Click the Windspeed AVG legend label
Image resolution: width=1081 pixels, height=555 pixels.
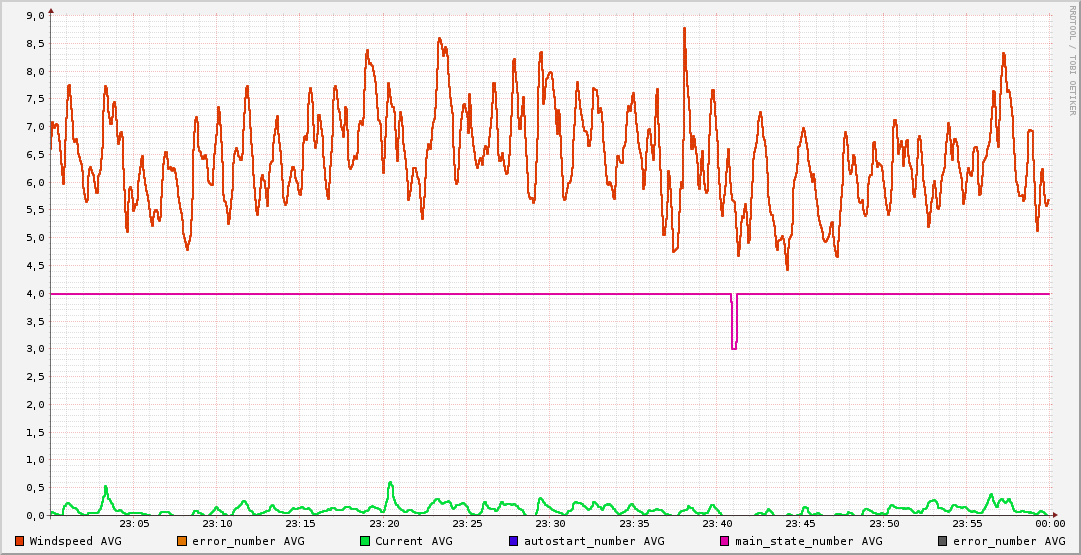(76, 541)
